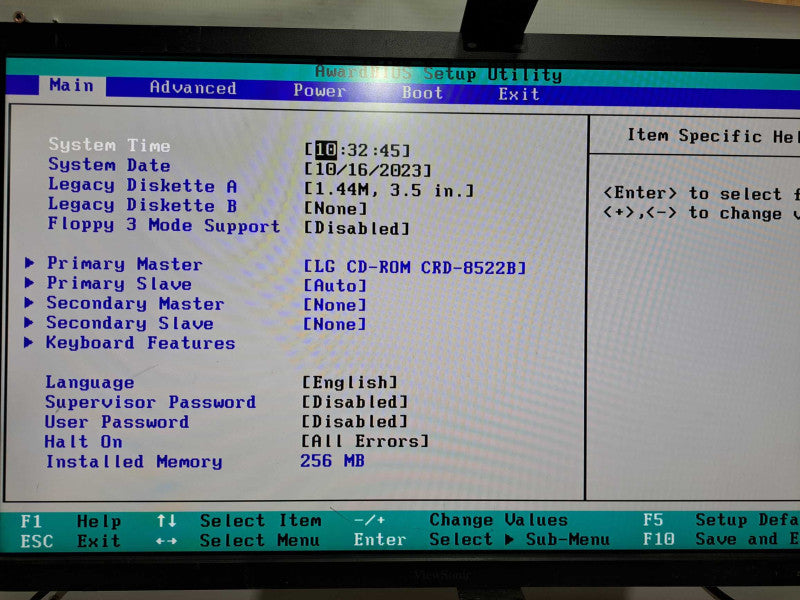The width and height of the screenshot is (800, 600).
Task: Expand Primary Master submenu arrow
Action: point(30,262)
